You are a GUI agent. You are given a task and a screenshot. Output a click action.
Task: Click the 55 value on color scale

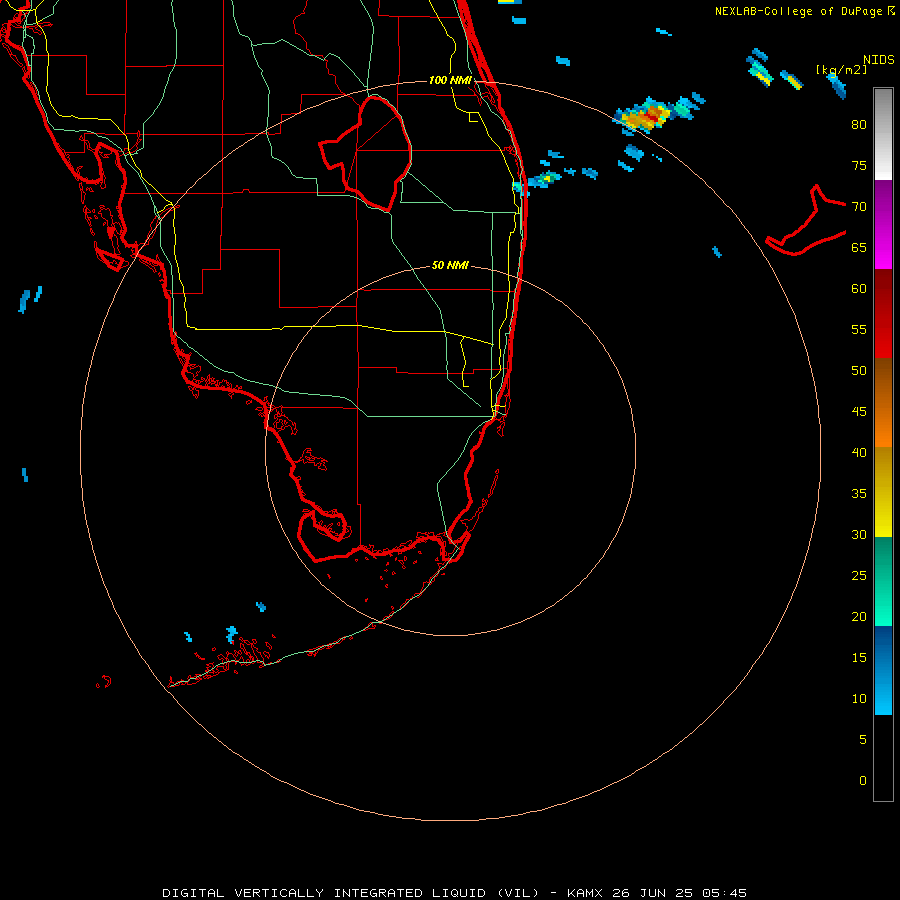pyautogui.click(x=859, y=329)
